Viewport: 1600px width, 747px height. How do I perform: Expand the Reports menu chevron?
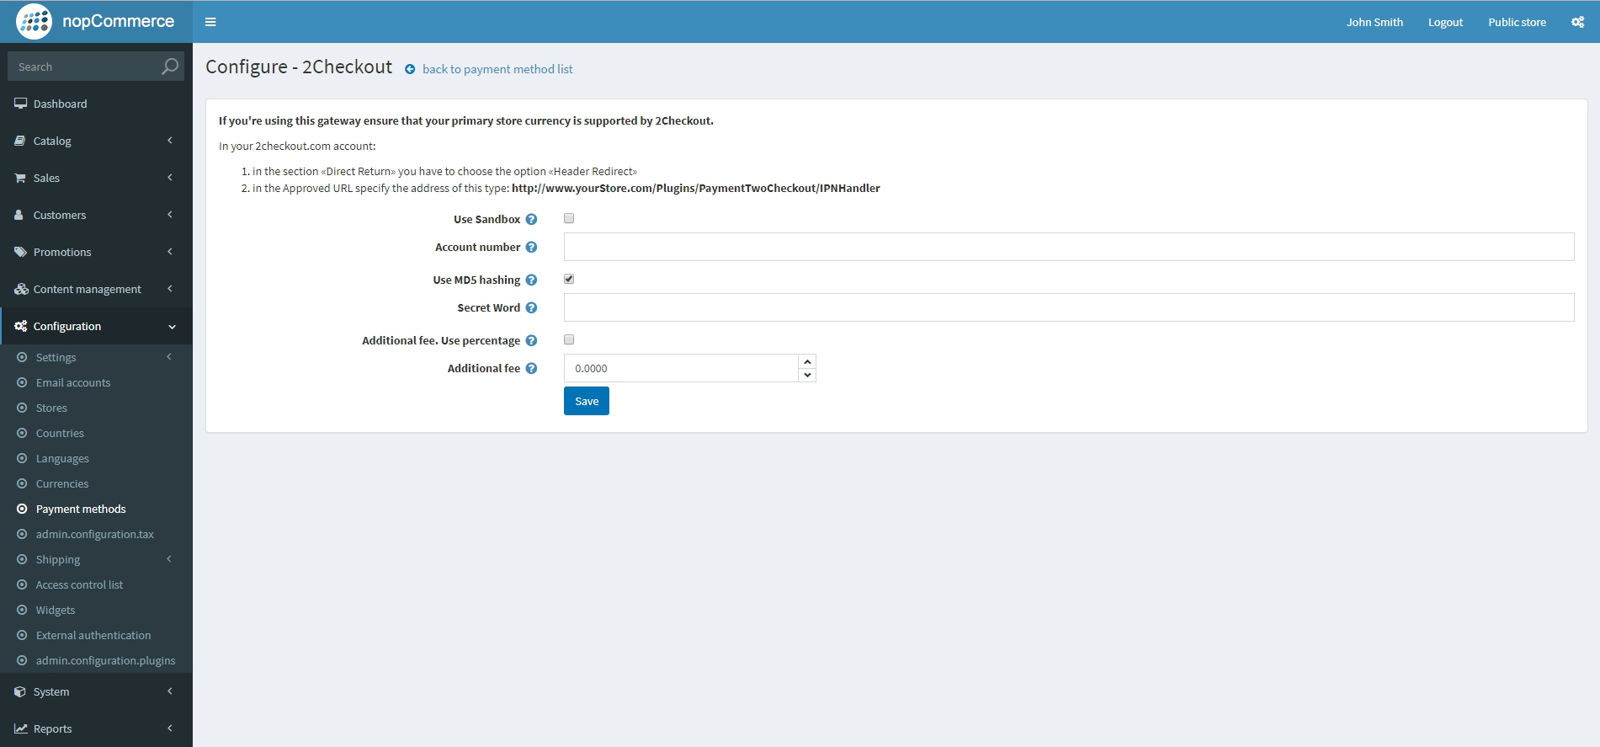coord(170,729)
